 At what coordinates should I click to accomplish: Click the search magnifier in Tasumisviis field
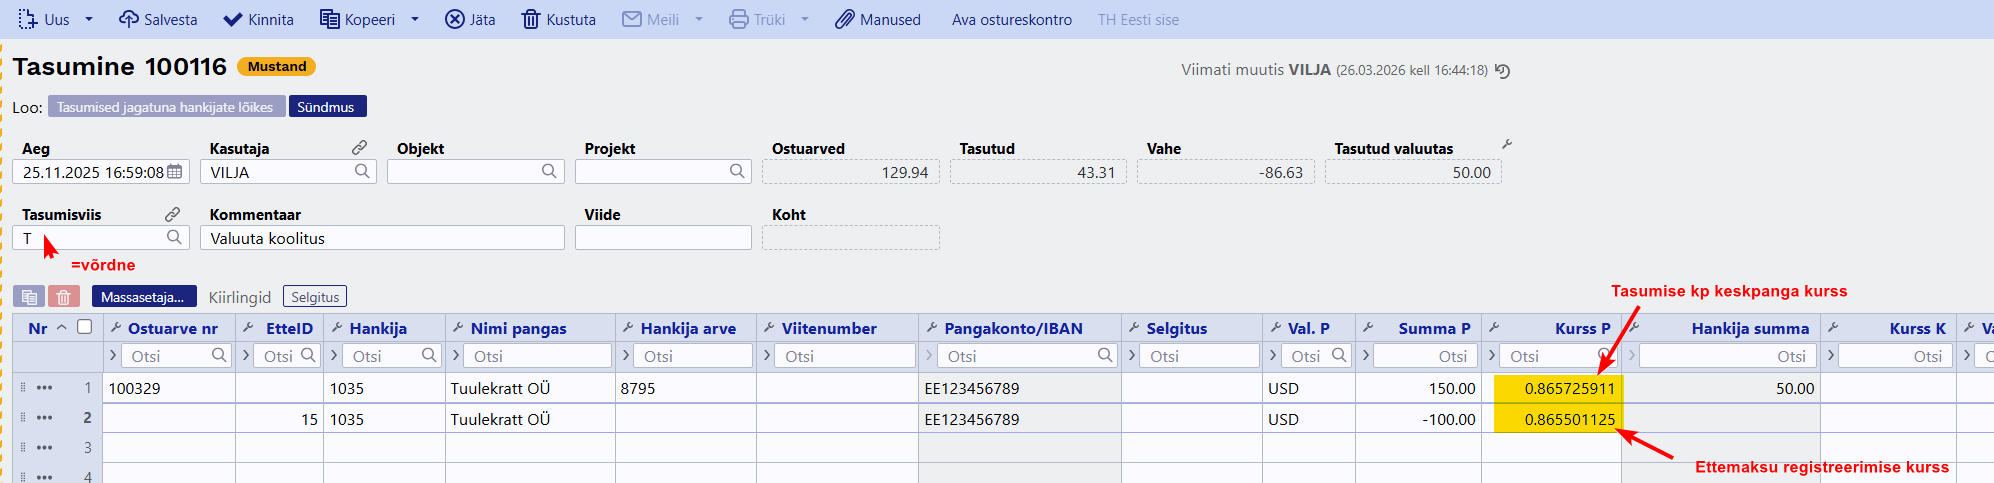tap(174, 237)
